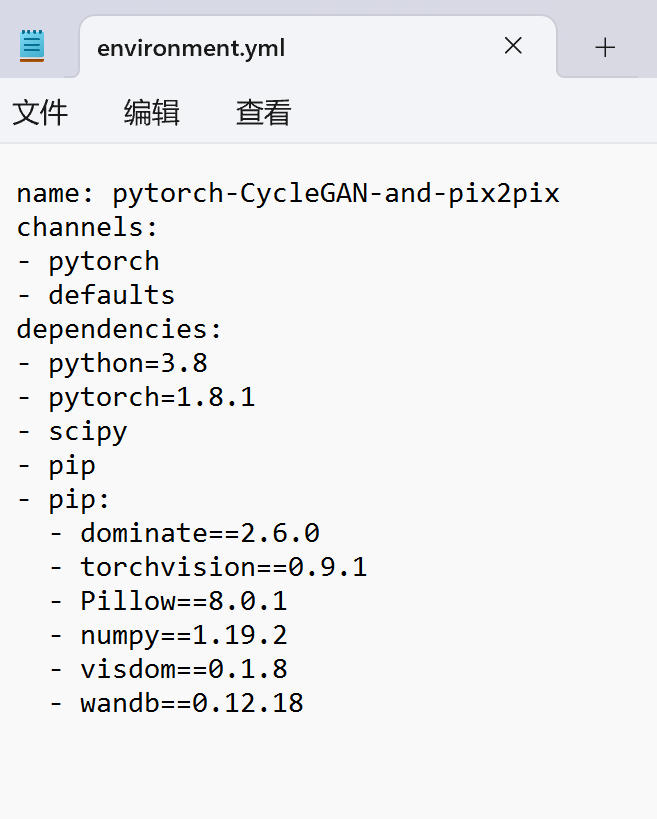Screen dimensions: 657x819
Task: Click on the dependencies: line
Action: point(119,329)
